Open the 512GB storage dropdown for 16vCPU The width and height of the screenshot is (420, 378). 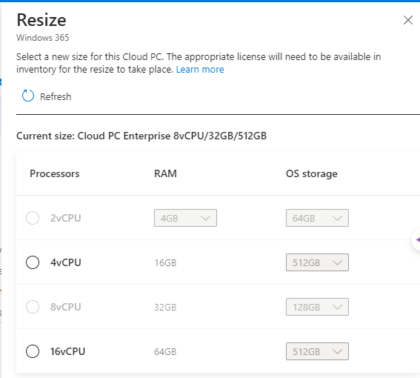(x=317, y=351)
